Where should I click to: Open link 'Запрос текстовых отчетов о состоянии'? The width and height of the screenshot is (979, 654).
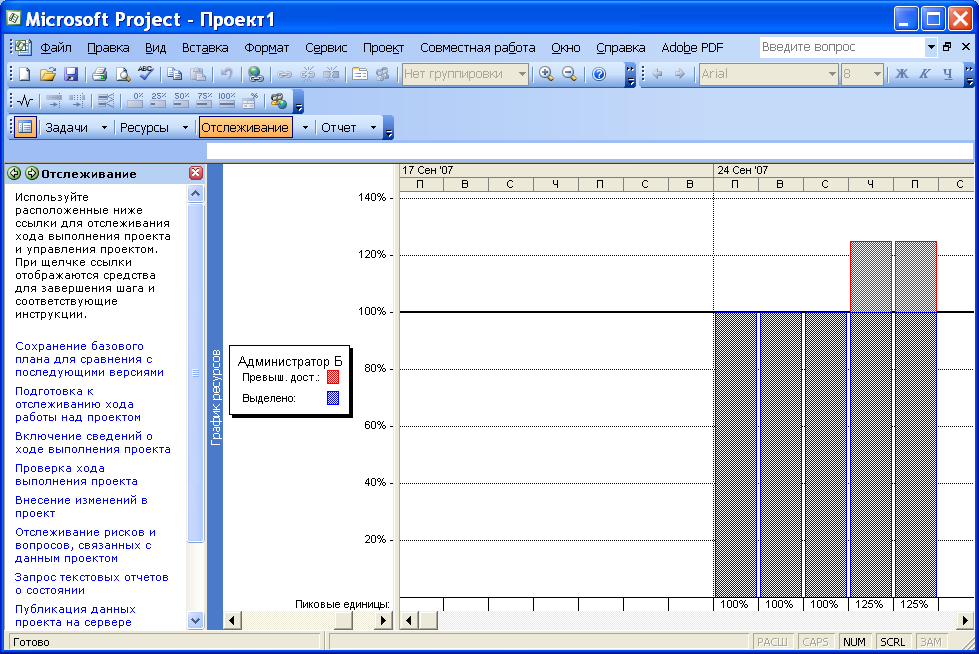click(x=91, y=583)
